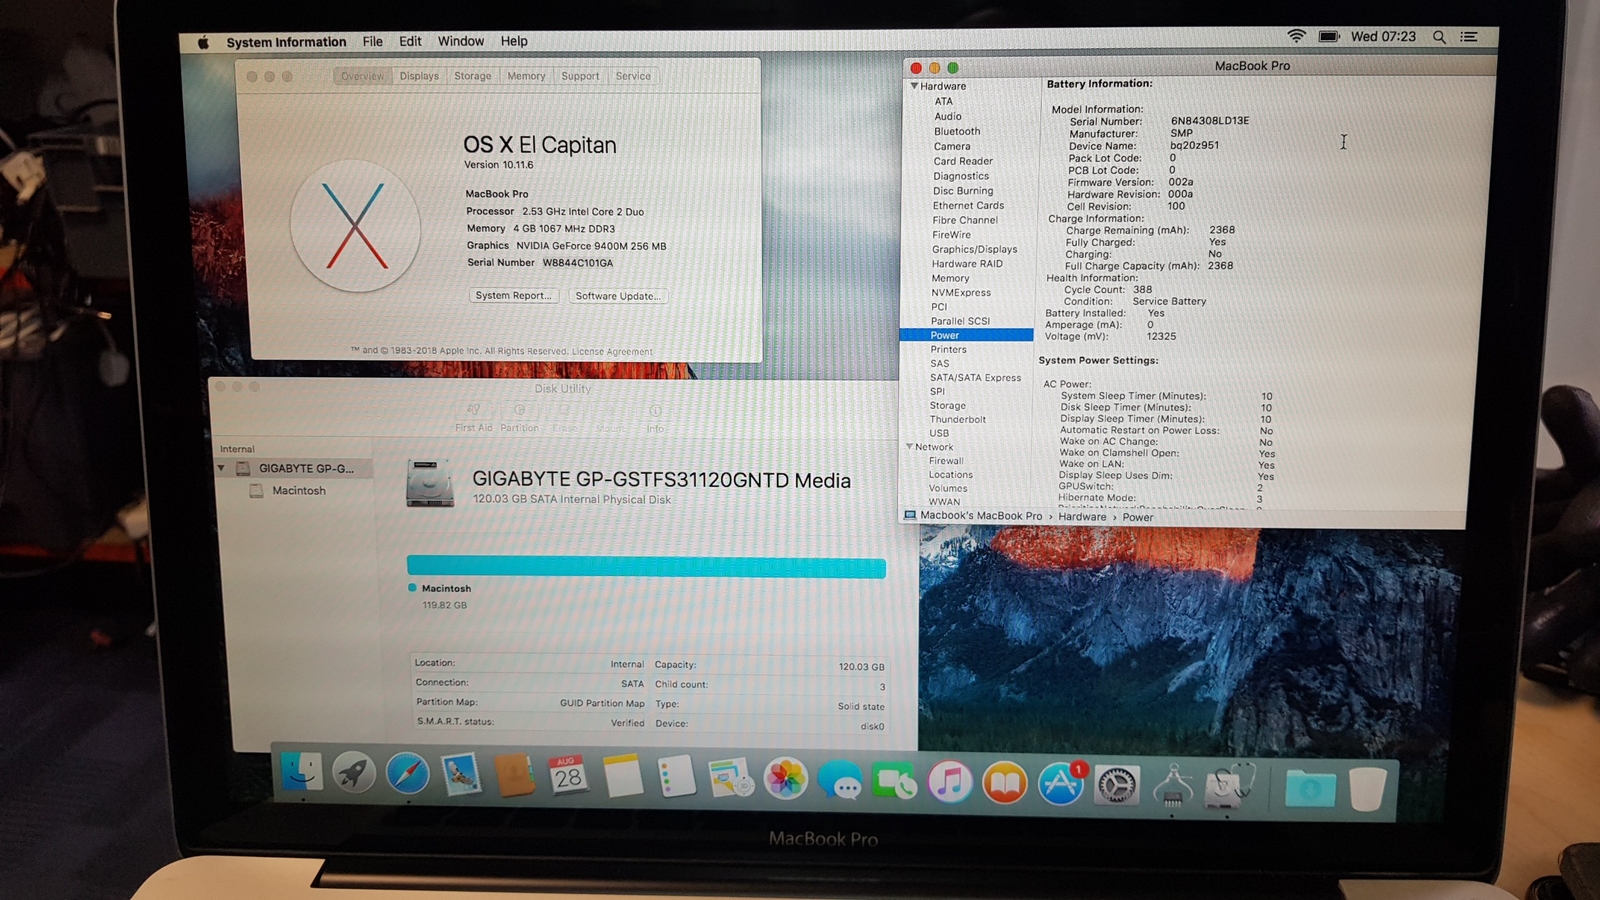This screenshot has width=1600, height=900.
Task: Open System Information application menu
Action: (x=286, y=42)
